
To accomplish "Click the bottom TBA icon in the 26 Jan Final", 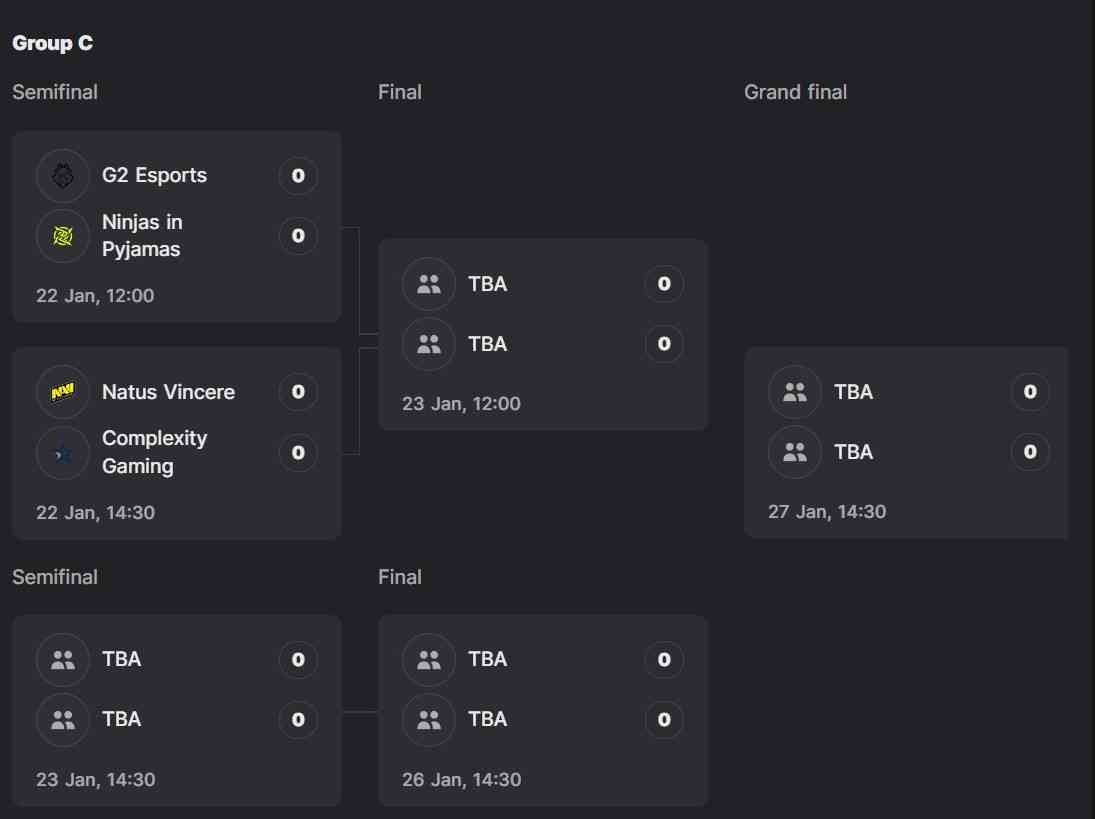I will (x=428, y=719).
